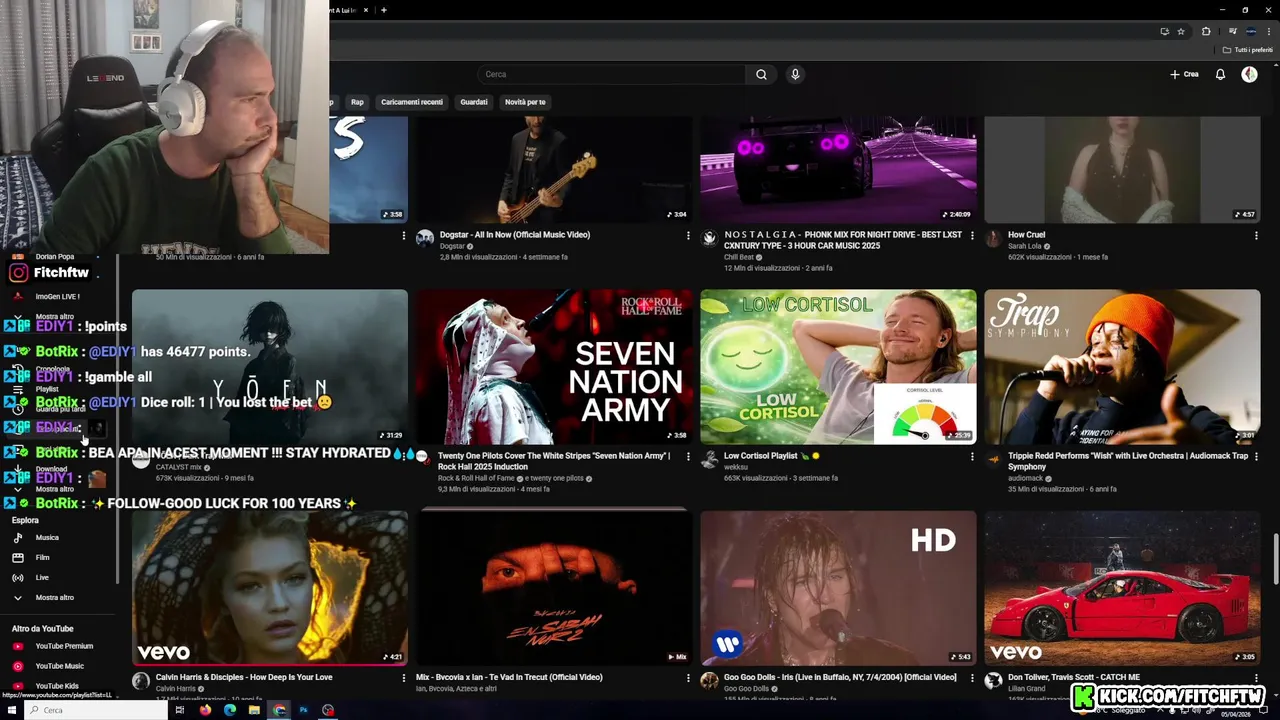Screen dimensions: 1280x720
Task: Open options menu for Goo Goo Dolls Iris video
Action: point(972,678)
